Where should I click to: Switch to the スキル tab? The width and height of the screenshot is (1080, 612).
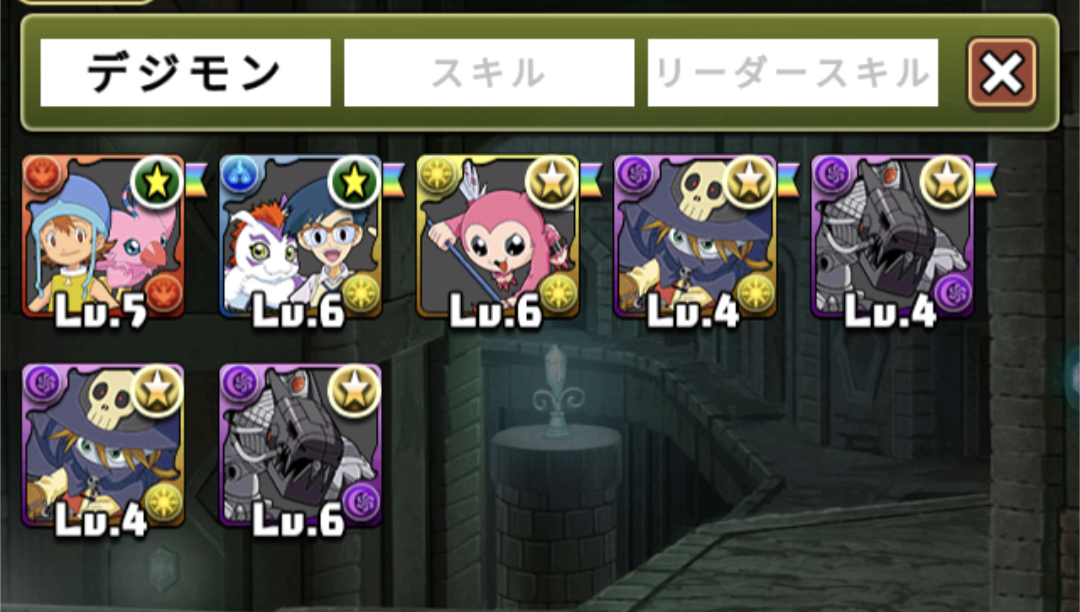[489, 73]
